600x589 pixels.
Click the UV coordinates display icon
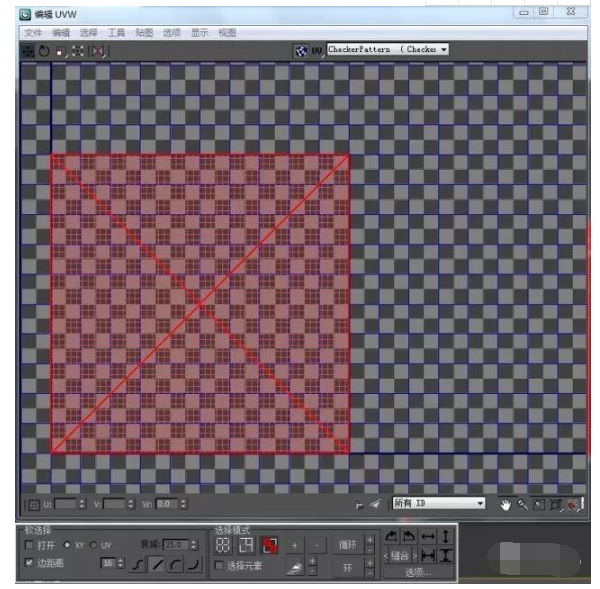(317, 51)
